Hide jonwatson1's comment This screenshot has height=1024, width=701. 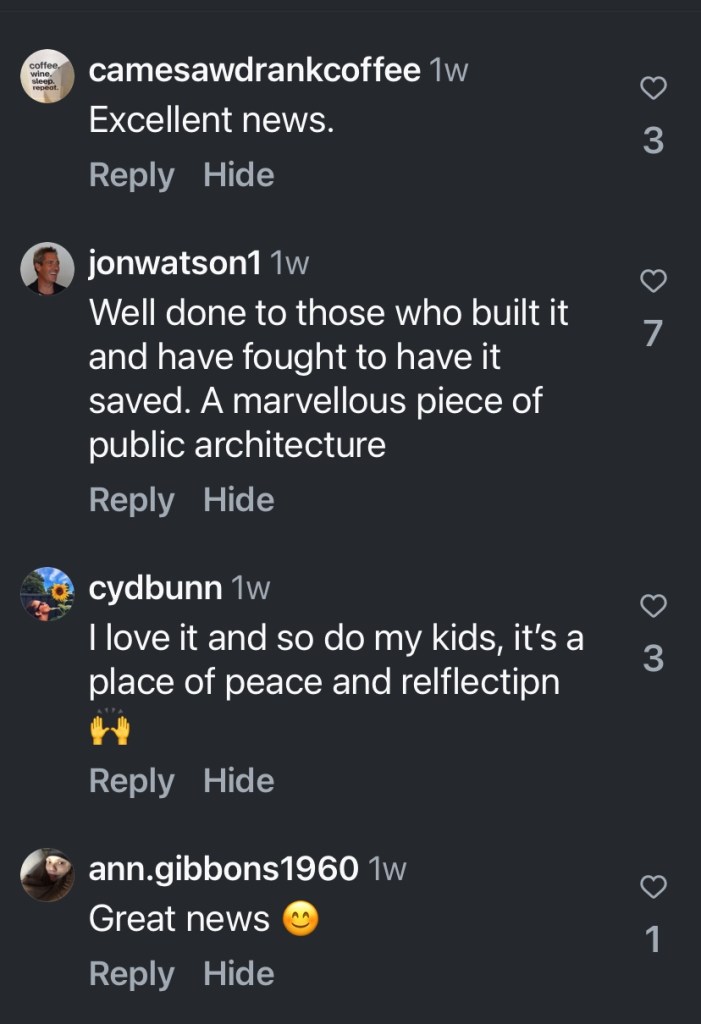238,499
